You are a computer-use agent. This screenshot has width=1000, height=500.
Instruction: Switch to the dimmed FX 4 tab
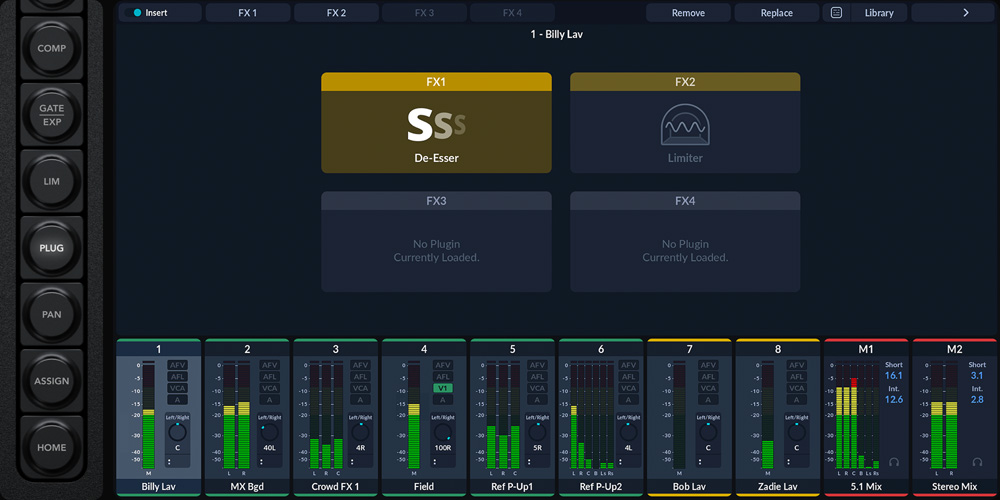(x=512, y=13)
